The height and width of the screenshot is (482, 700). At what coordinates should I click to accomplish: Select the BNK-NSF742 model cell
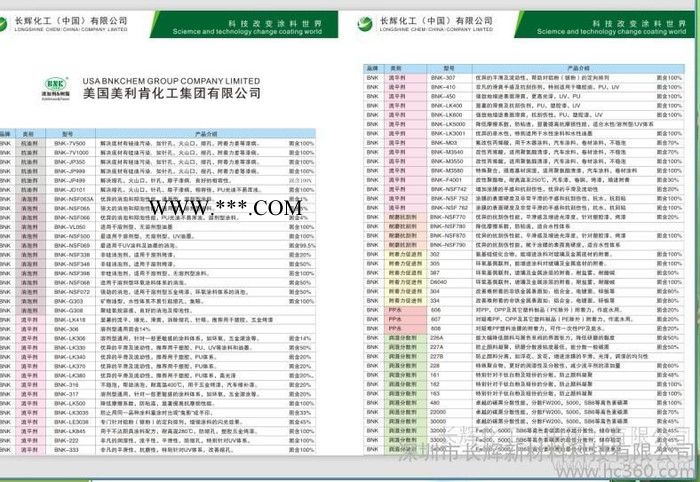[449, 189]
